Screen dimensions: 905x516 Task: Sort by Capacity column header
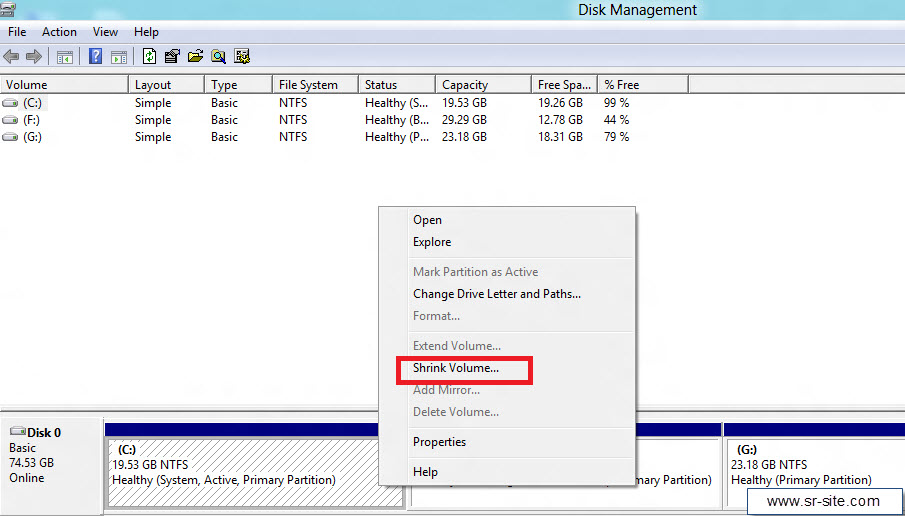tap(483, 85)
